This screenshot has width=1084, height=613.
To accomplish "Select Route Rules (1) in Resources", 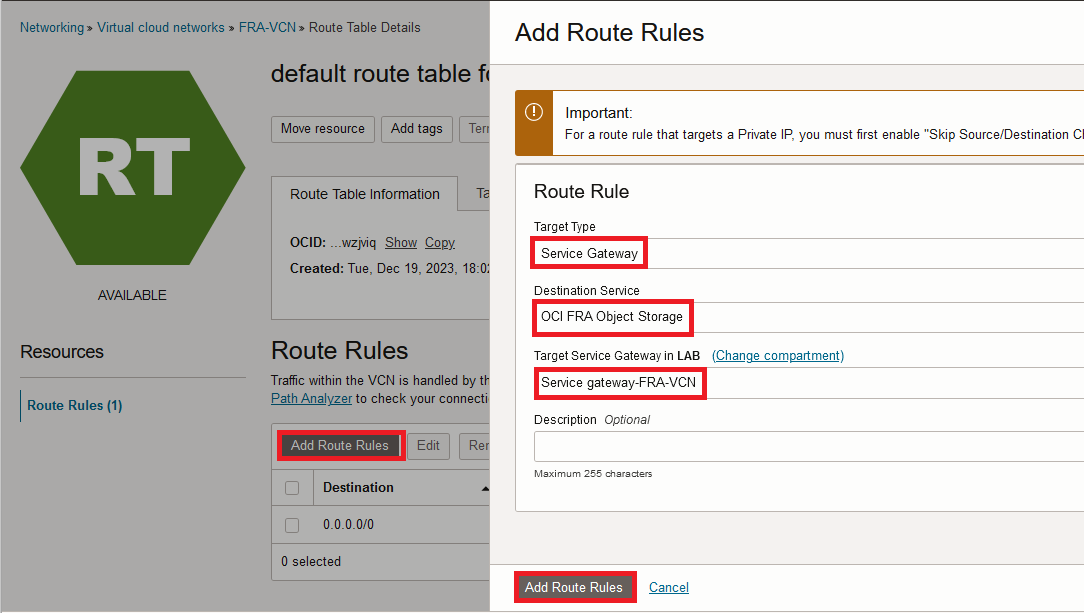I will [74, 405].
